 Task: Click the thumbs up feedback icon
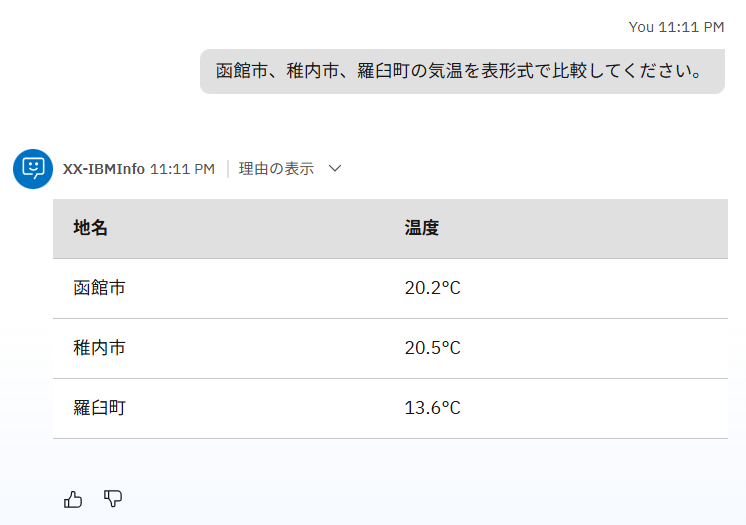click(x=73, y=499)
